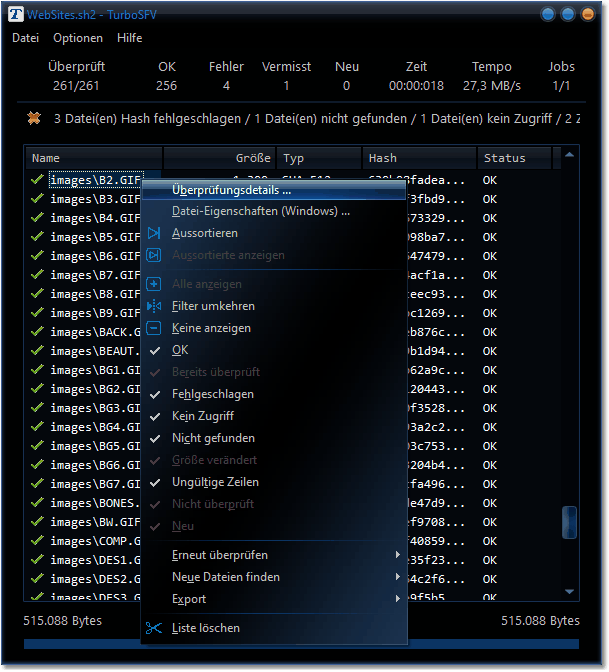Click the vertical scrollbar thumb in file list
Viewport: 609px width, 672px height.
[x=569, y=521]
